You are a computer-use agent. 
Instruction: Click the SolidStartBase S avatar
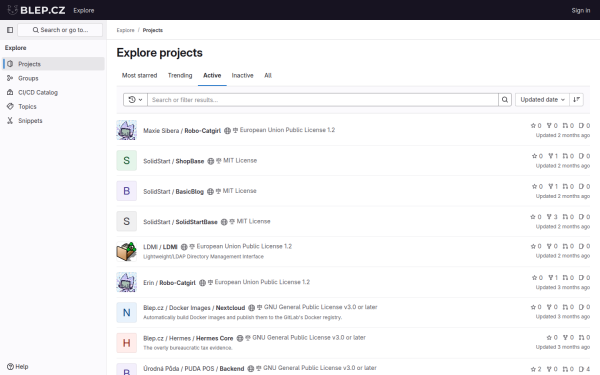(127, 221)
